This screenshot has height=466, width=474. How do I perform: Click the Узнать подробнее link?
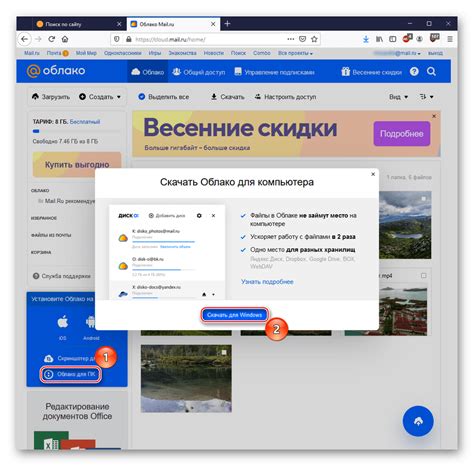click(267, 282)
